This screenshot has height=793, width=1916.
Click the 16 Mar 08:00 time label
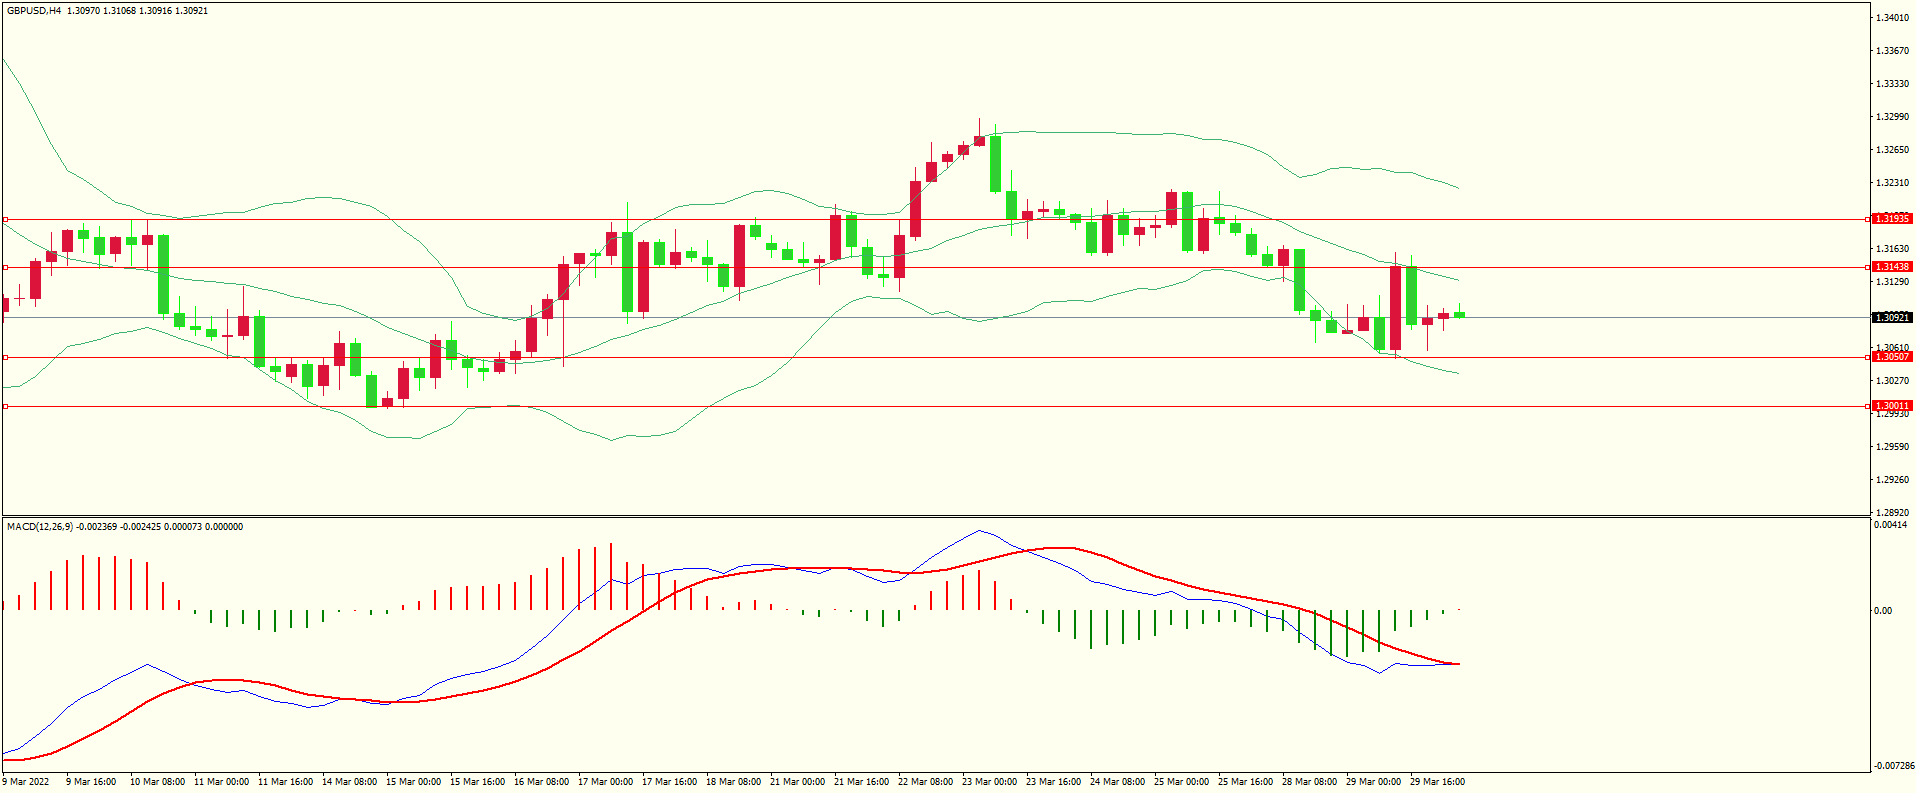541,782
